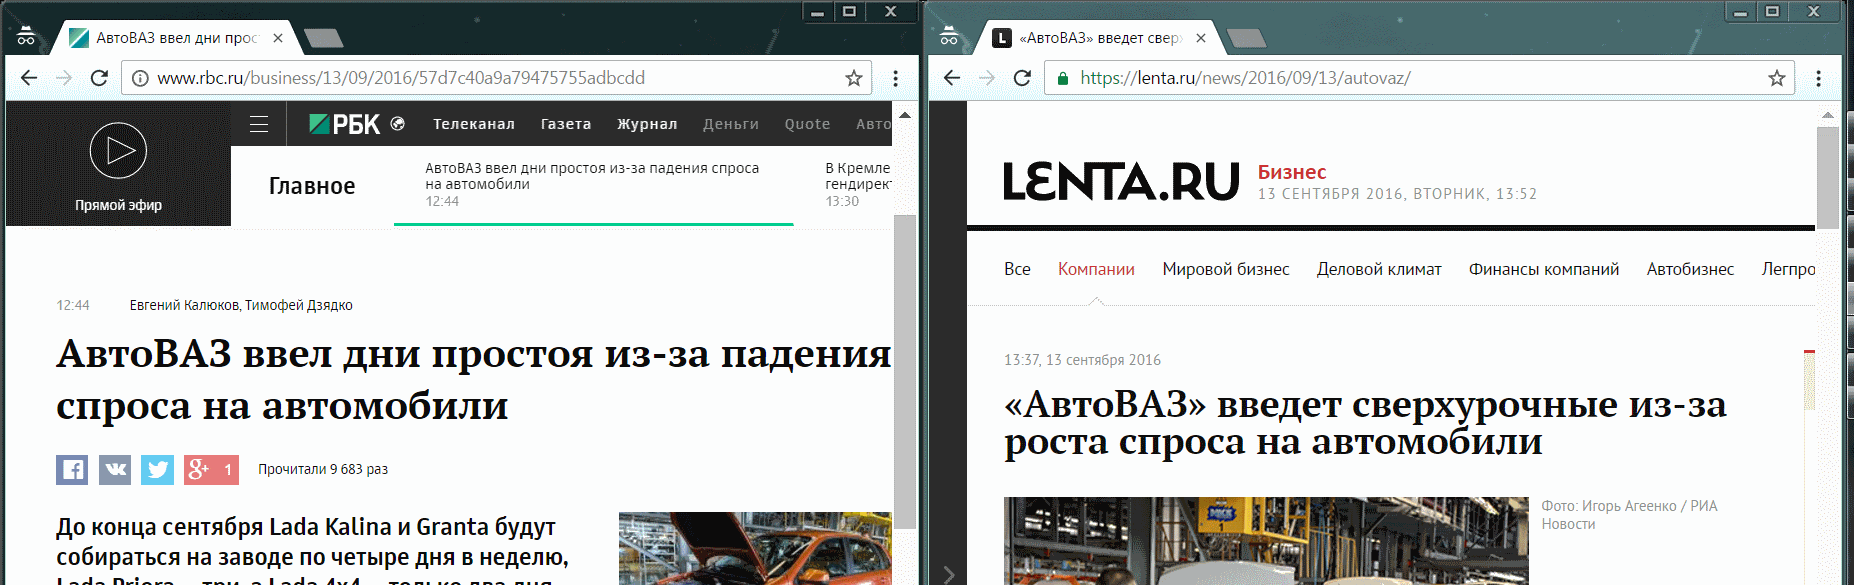
Task: Share the RBC article on Google Plus
Action: coord(211,470)
